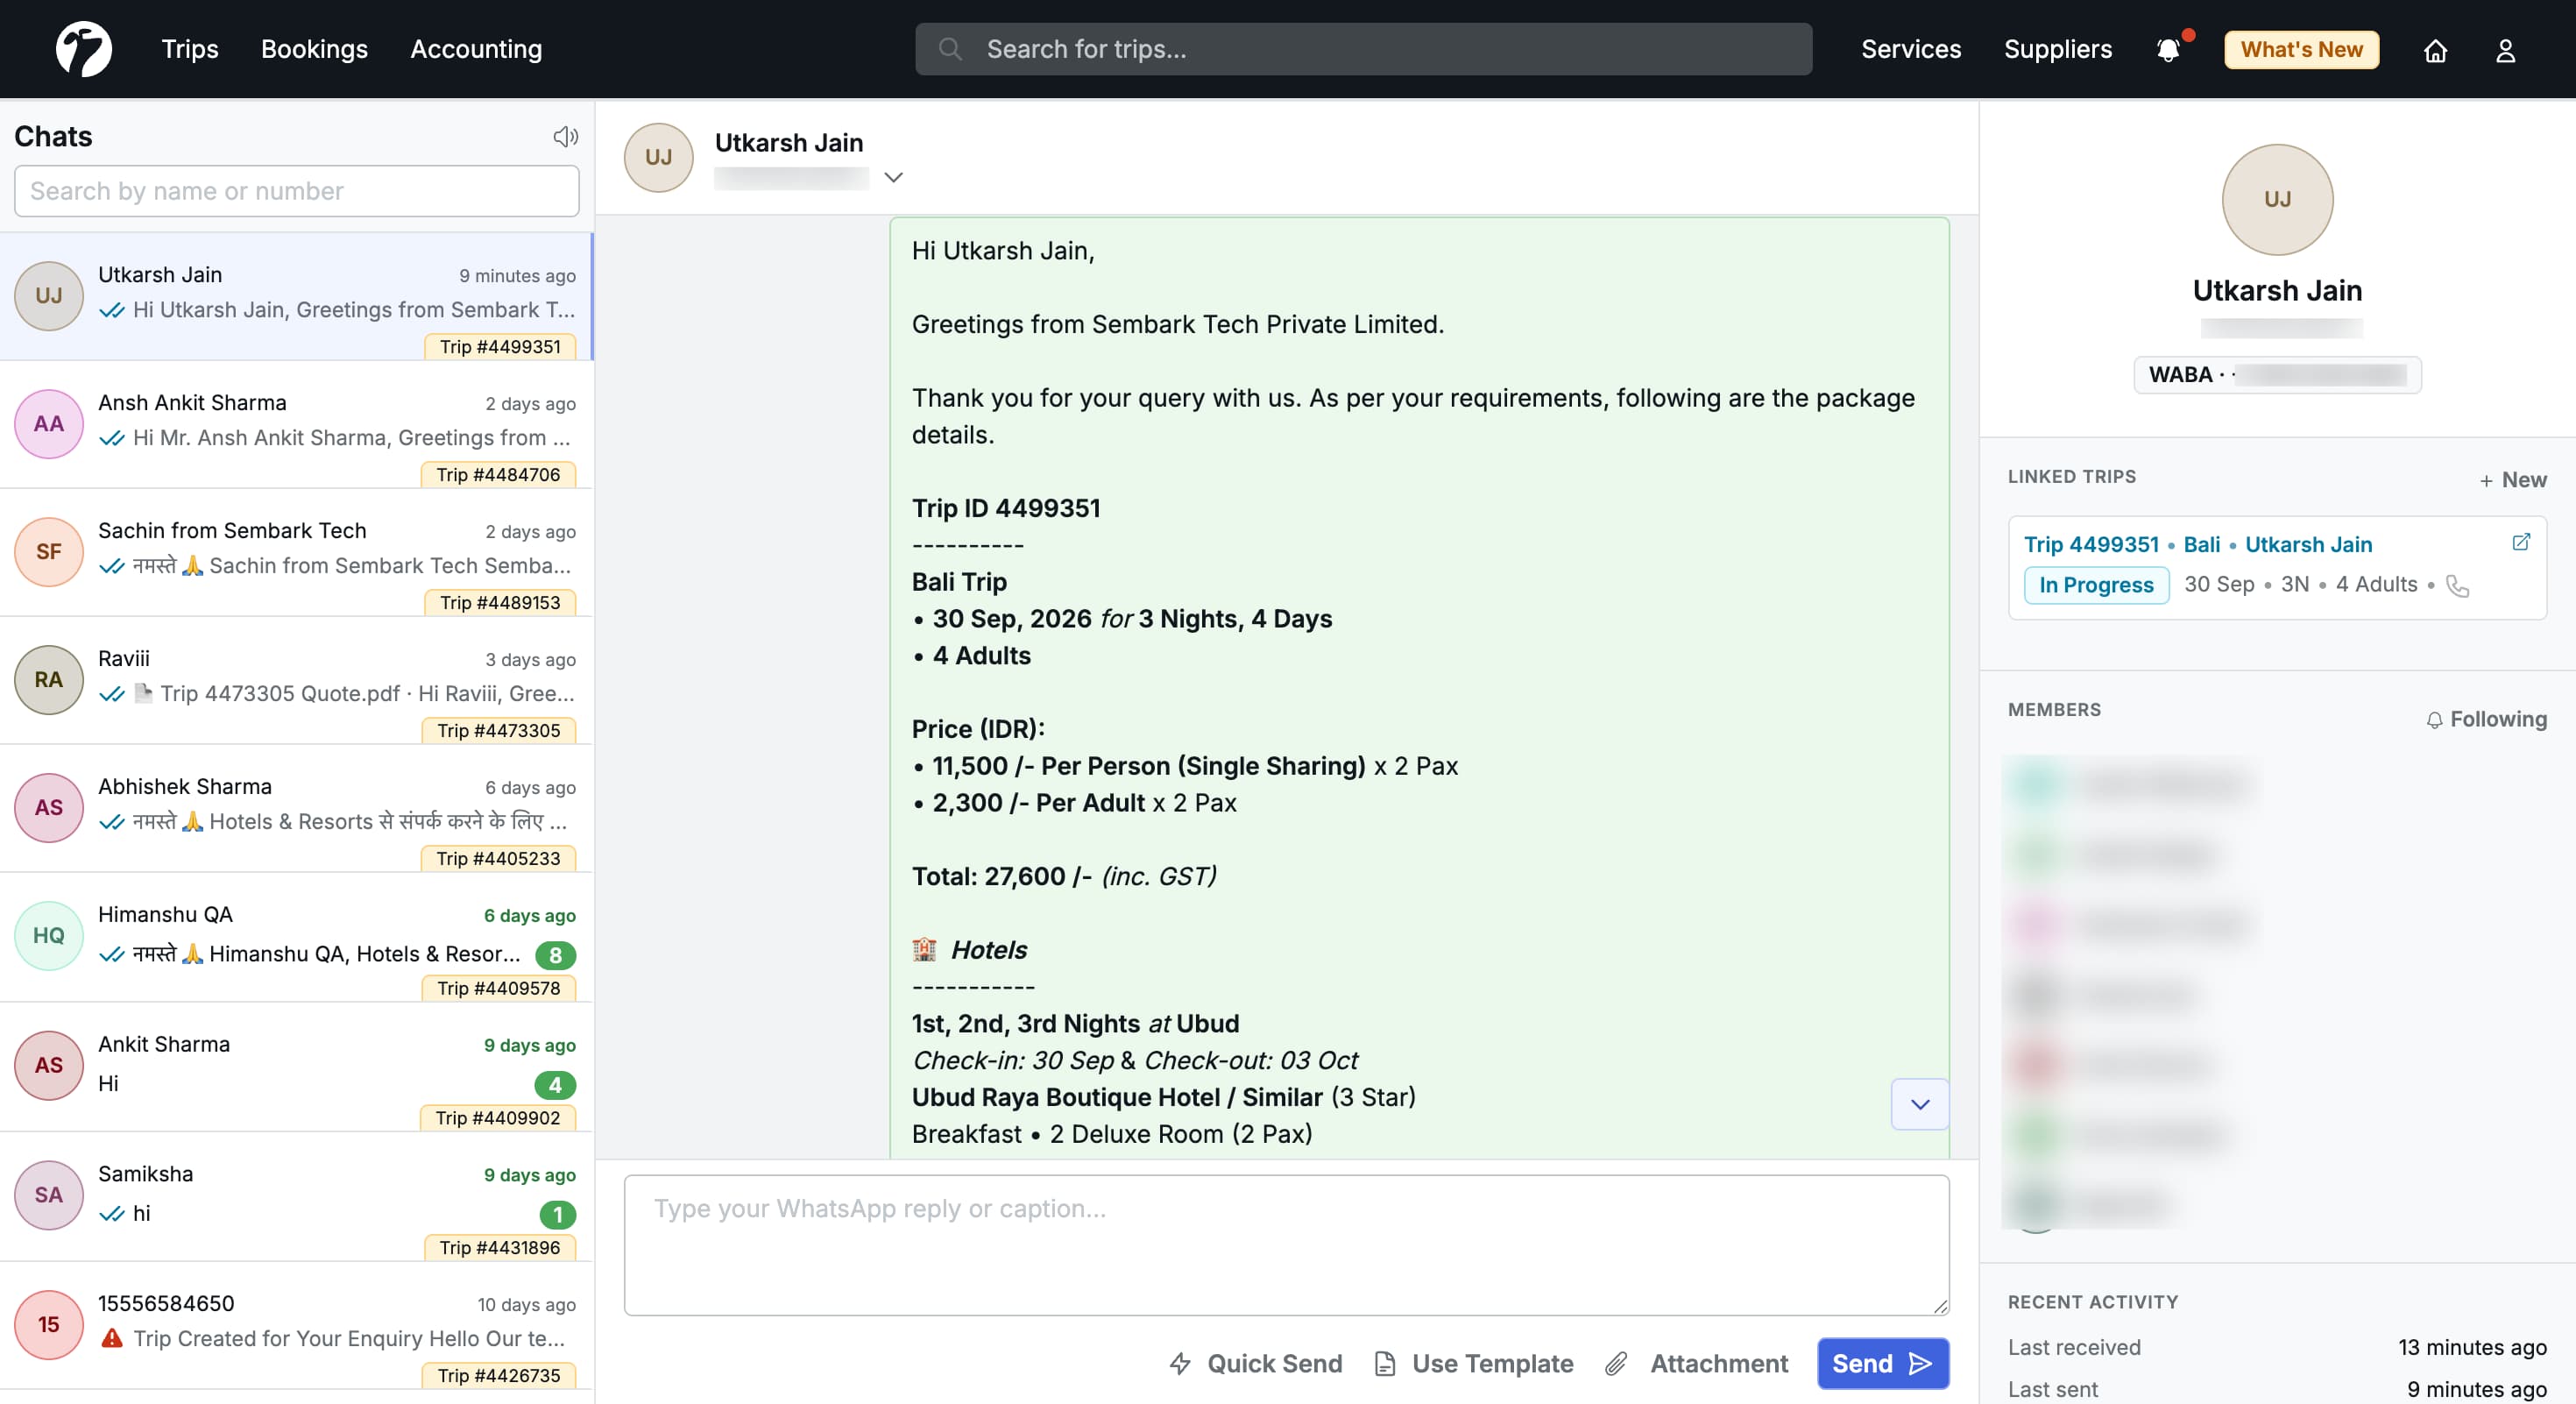Viewport: 2576px width, 1404px height.
Task: Open the Abhishek Sharma chat
Action: tap(296, 808)
